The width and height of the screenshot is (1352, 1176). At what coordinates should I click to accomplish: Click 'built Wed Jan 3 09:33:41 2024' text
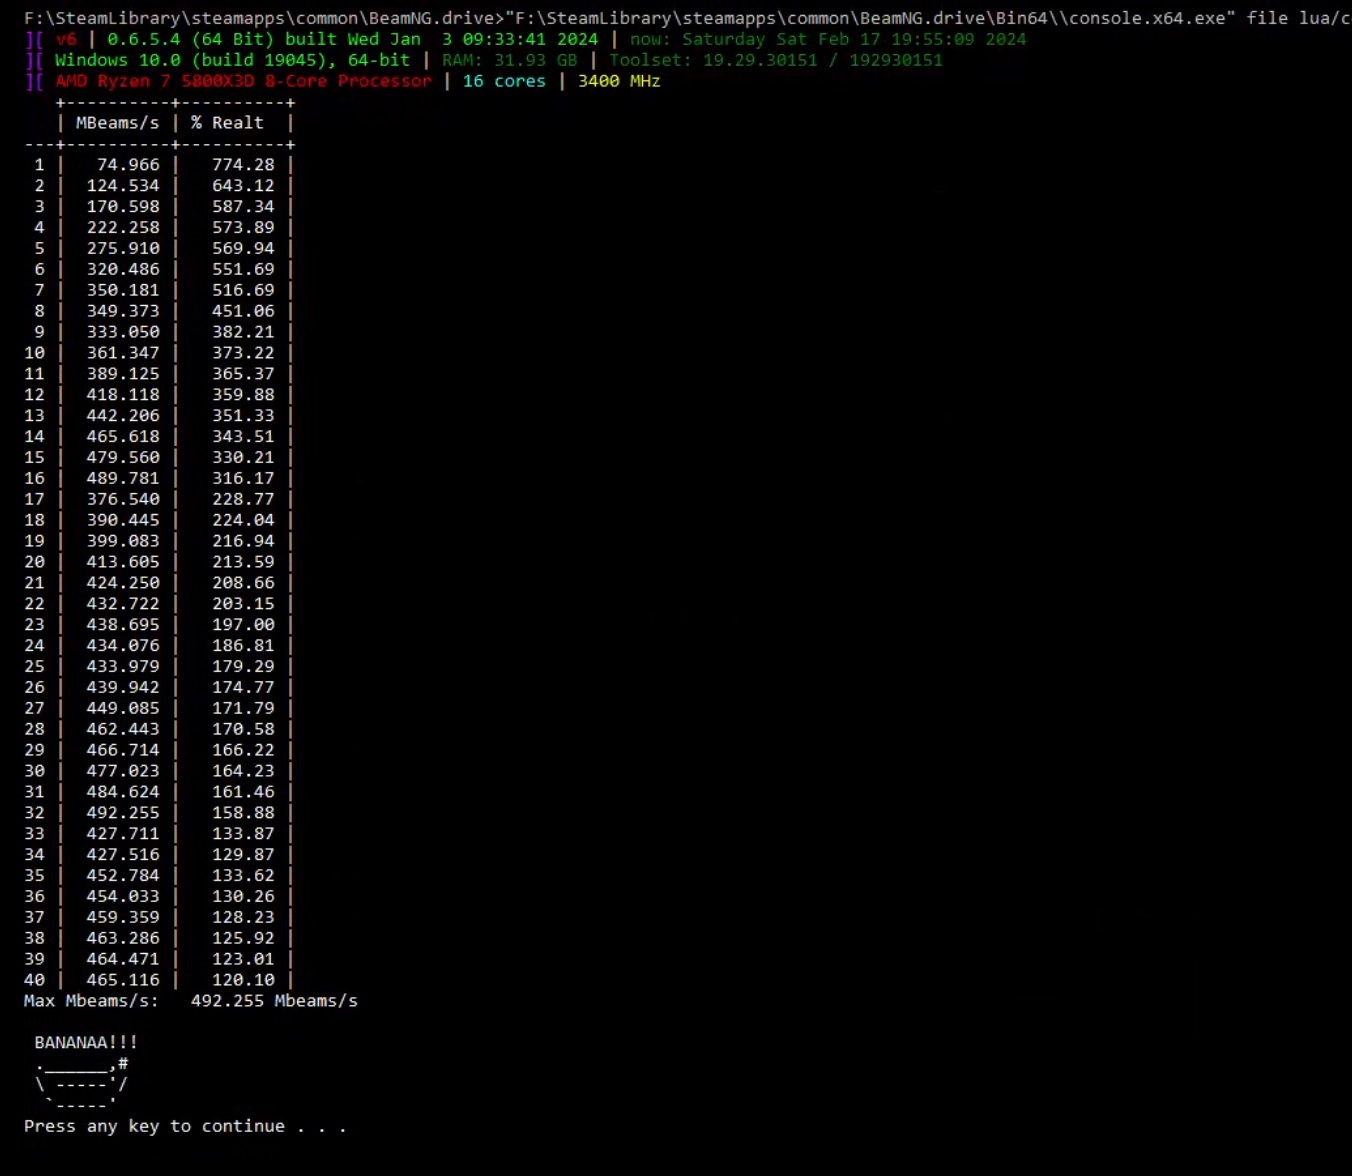click(441, 39)
